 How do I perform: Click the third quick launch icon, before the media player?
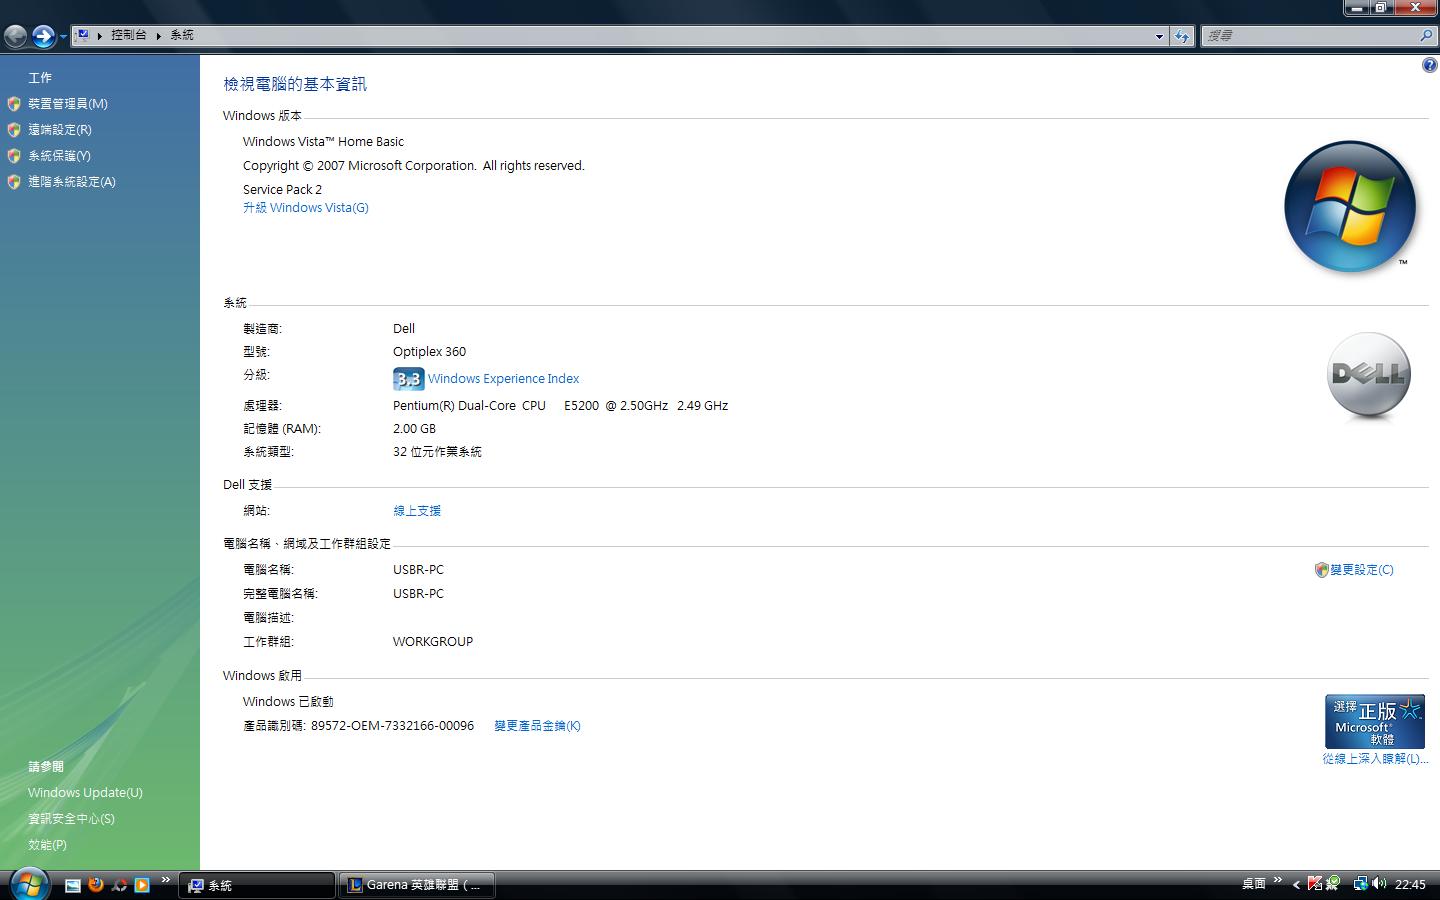tap(119, 885)
